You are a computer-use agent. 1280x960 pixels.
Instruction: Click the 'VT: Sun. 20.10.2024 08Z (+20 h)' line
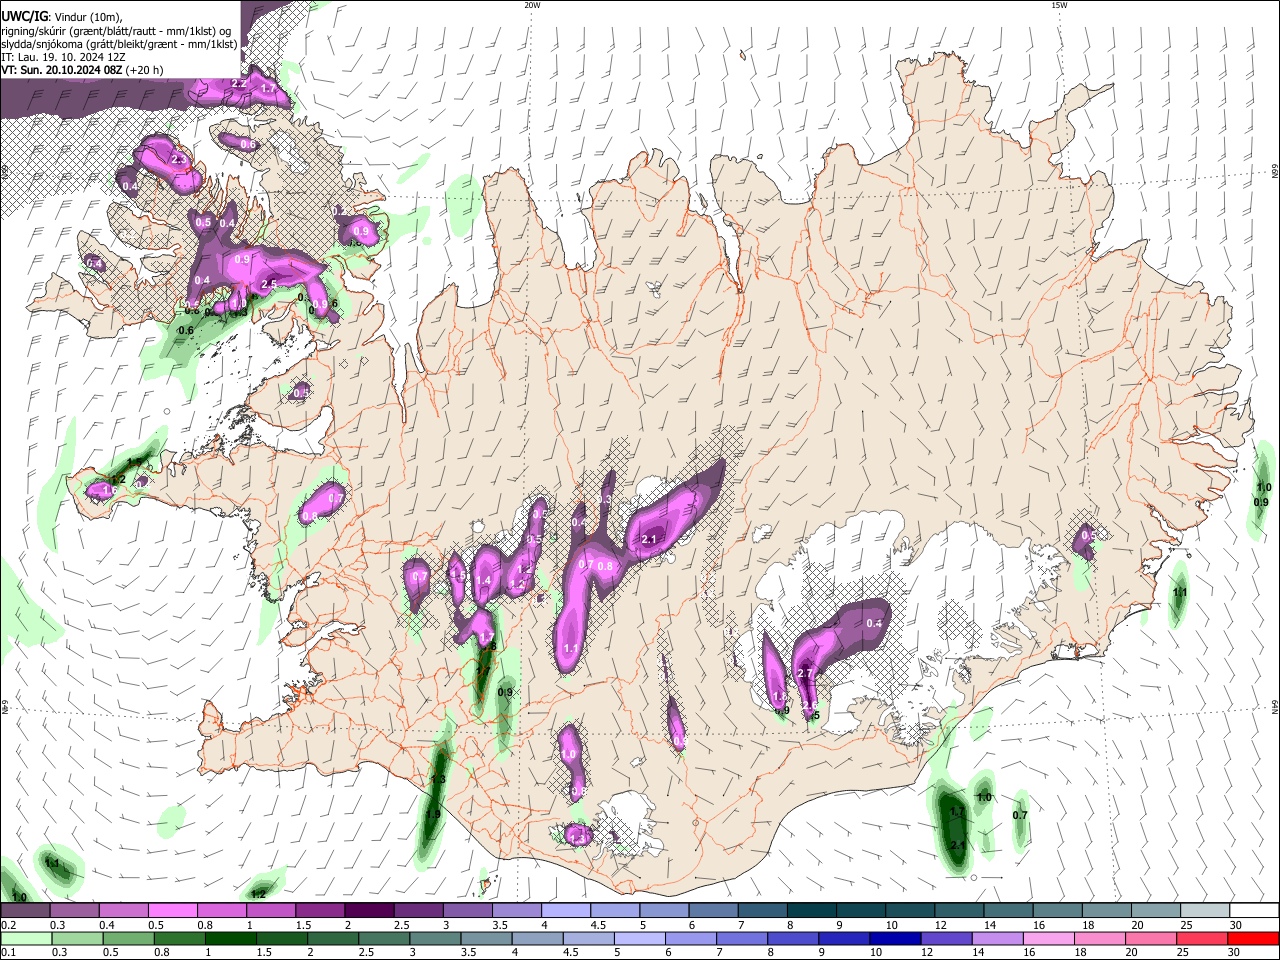82,71
